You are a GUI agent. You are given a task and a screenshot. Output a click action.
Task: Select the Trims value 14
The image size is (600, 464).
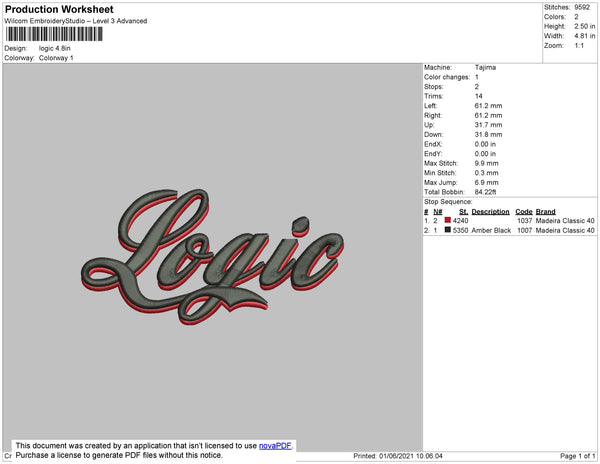[x=478, y=96]
